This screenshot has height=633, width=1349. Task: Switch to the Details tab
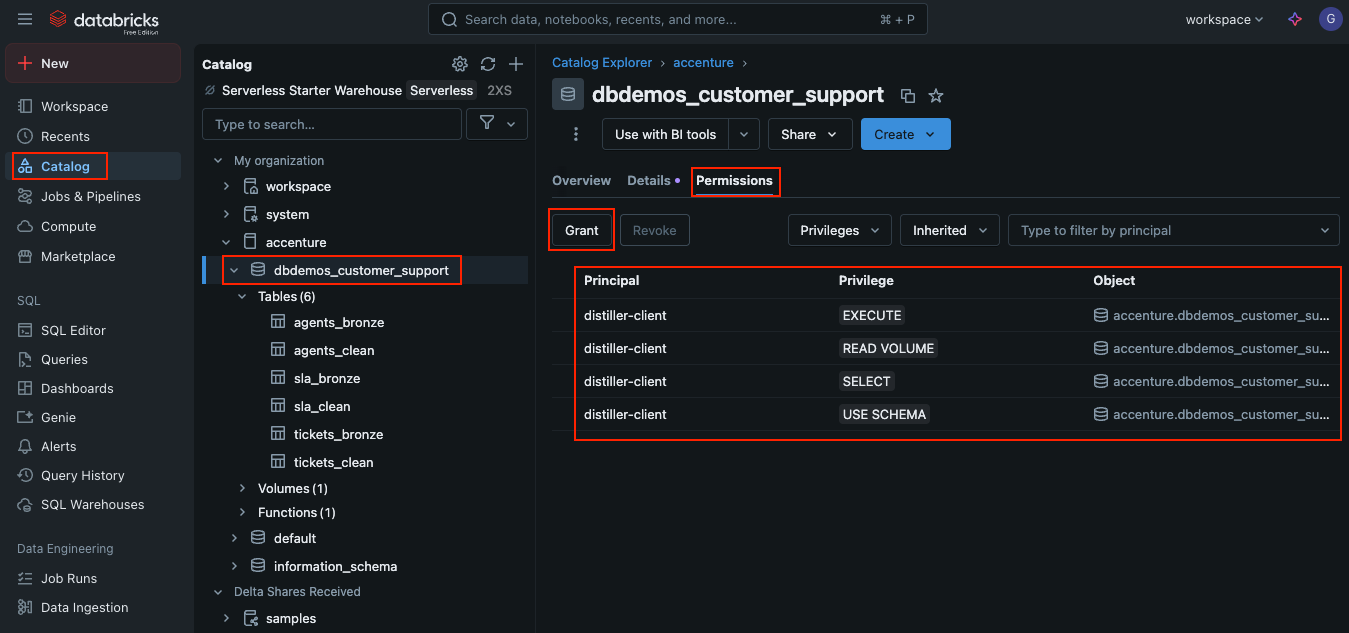pos(649,181)
